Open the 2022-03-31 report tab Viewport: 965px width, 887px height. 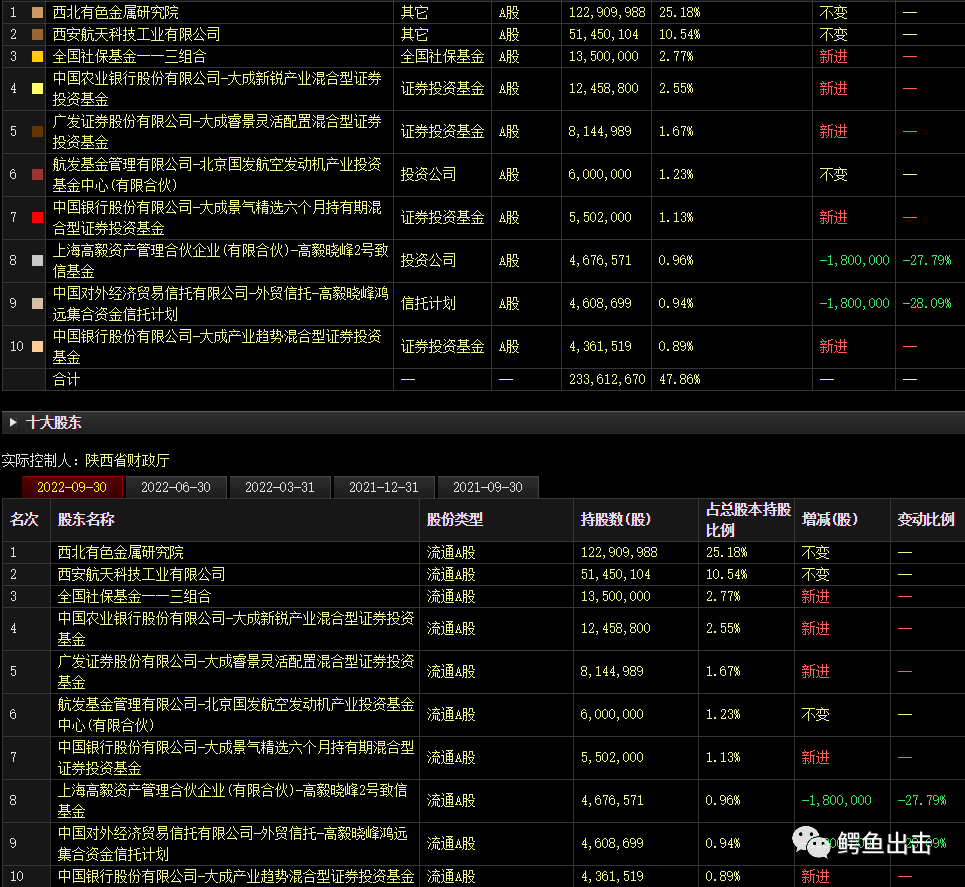click(x=280, y=487)
